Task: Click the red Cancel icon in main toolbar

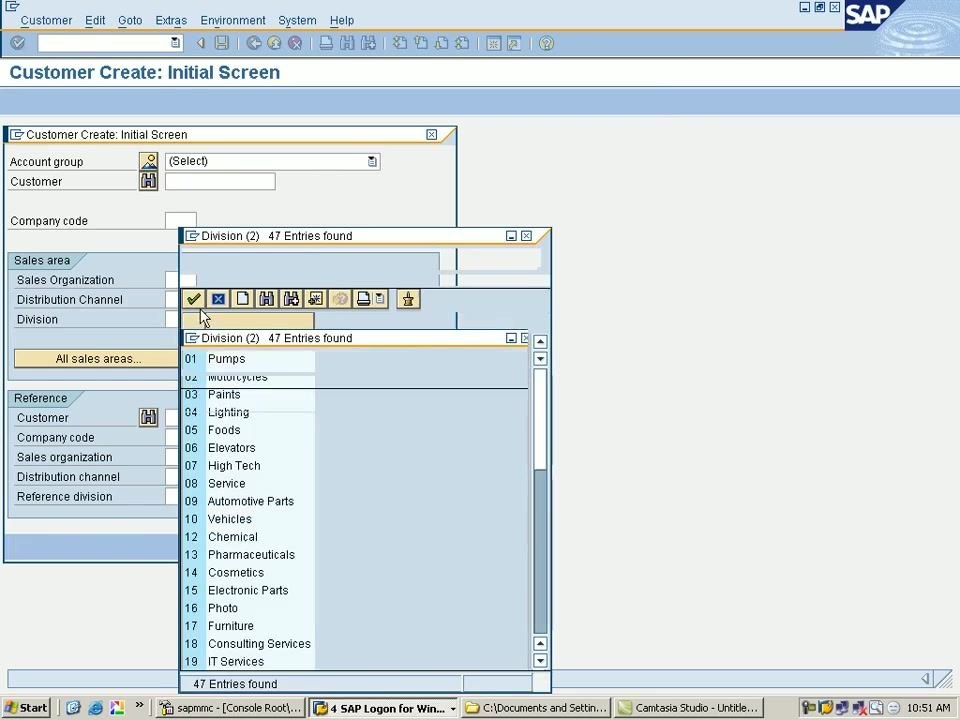Action: pos(295,43)
